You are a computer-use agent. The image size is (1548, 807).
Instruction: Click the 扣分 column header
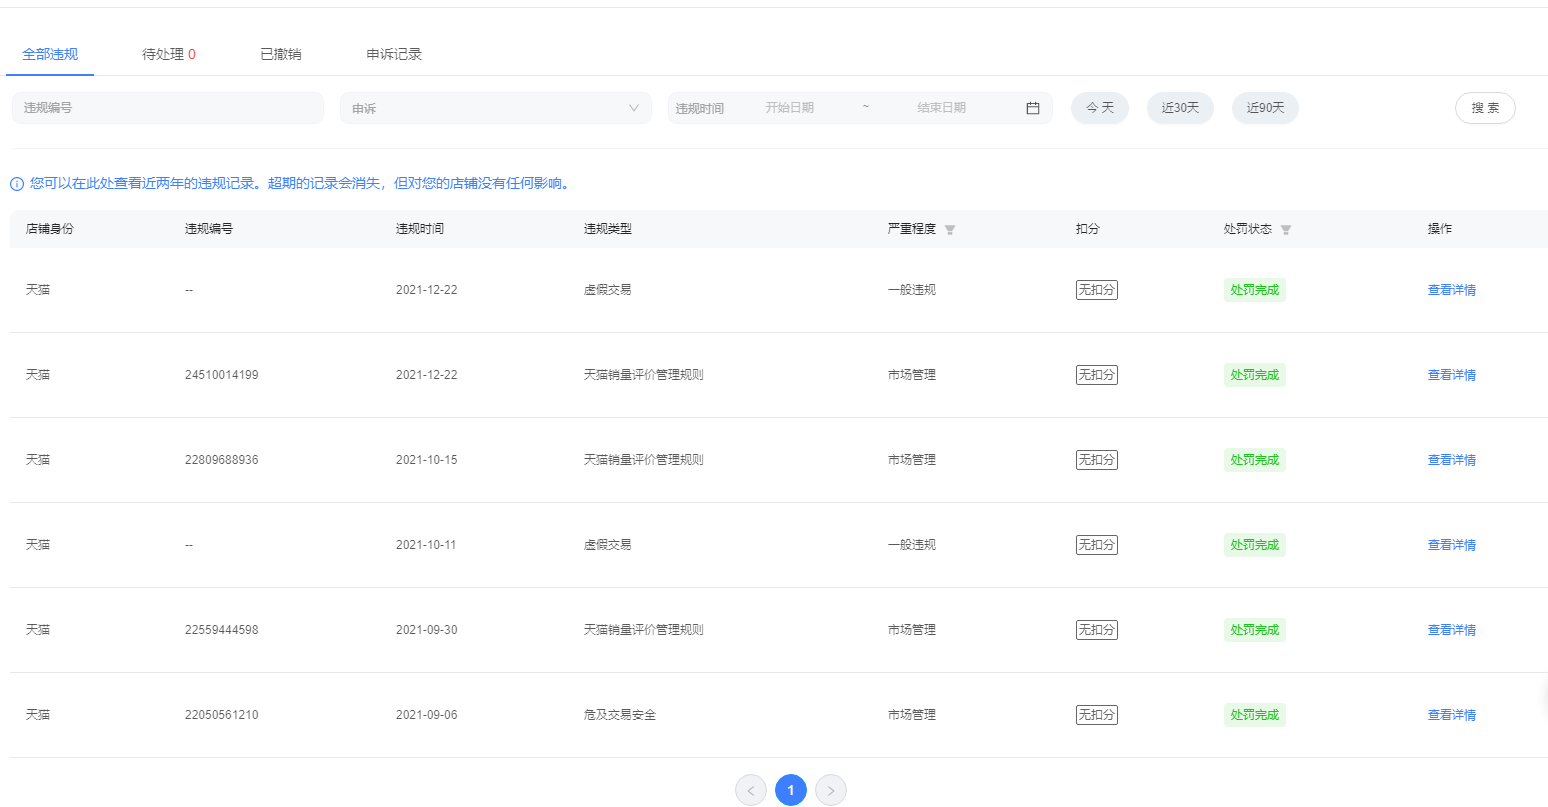click(x=1088, y=229)
